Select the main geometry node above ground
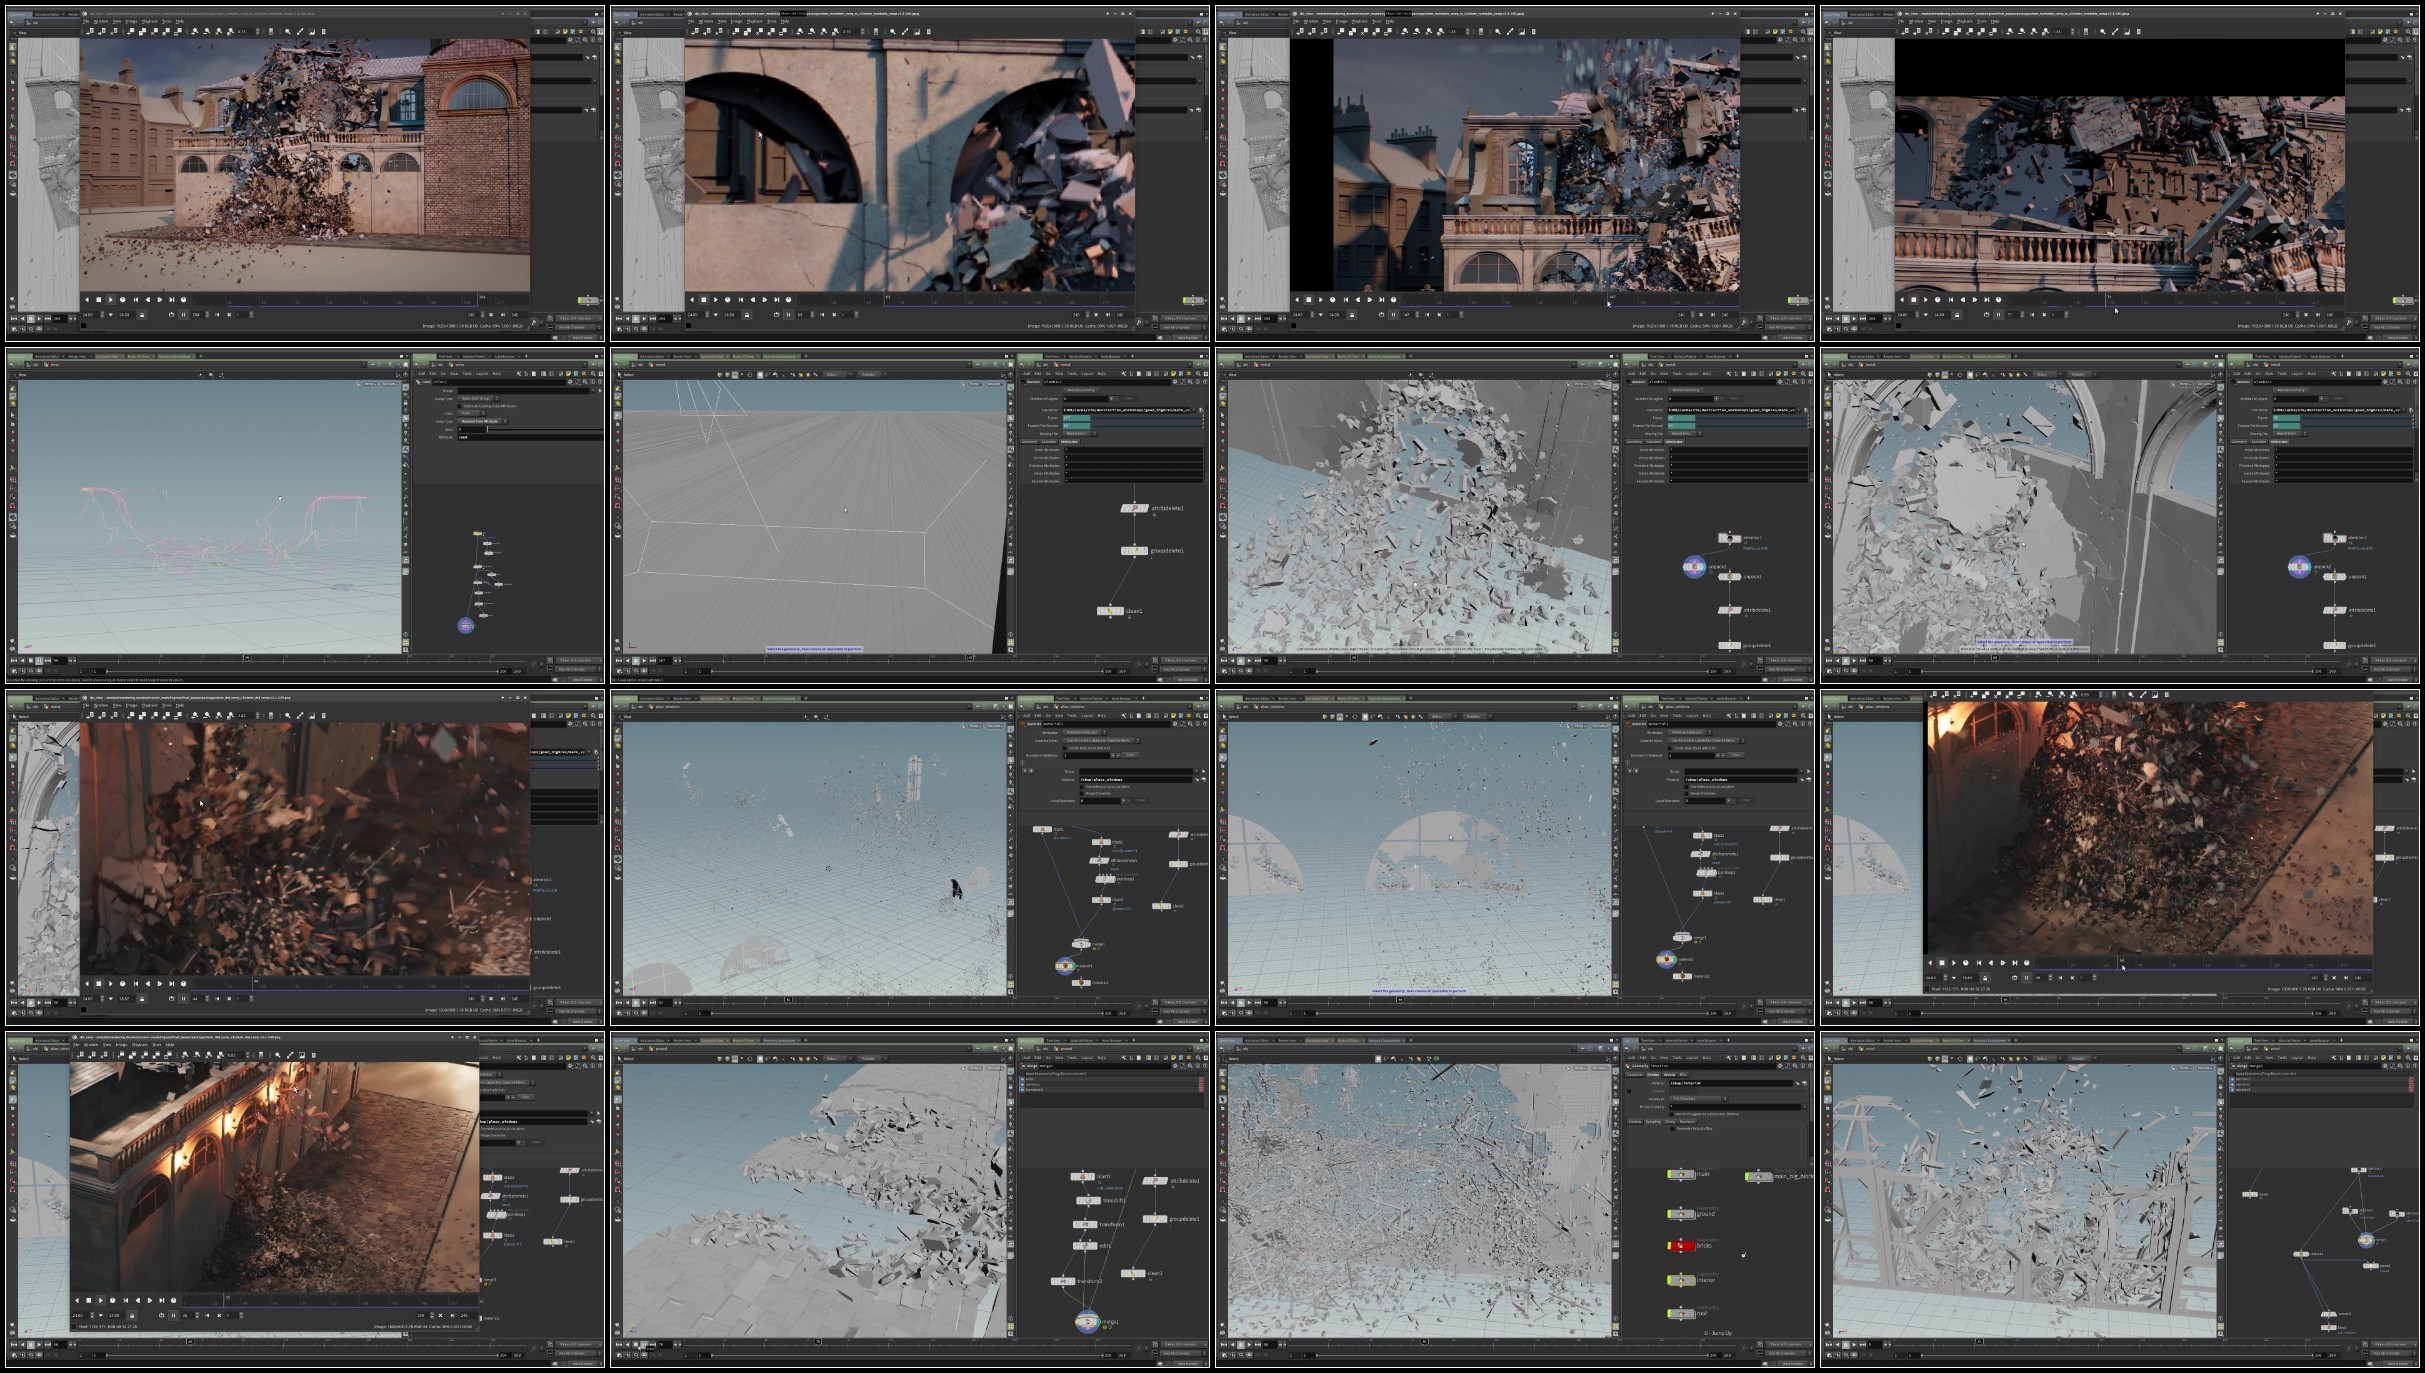Viewport: 2425px width, 1373px height. click(x=1681, y=1174)
